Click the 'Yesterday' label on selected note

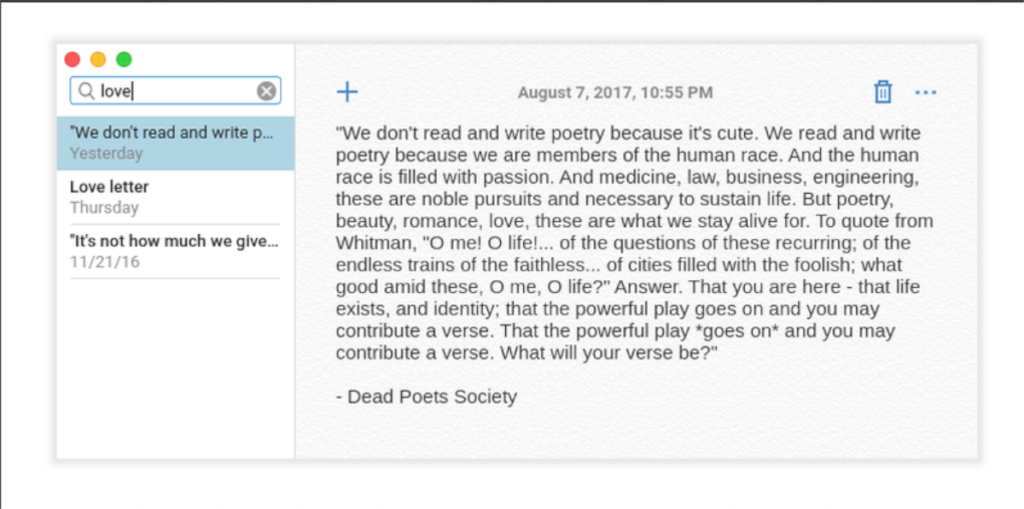click(106, 154)
